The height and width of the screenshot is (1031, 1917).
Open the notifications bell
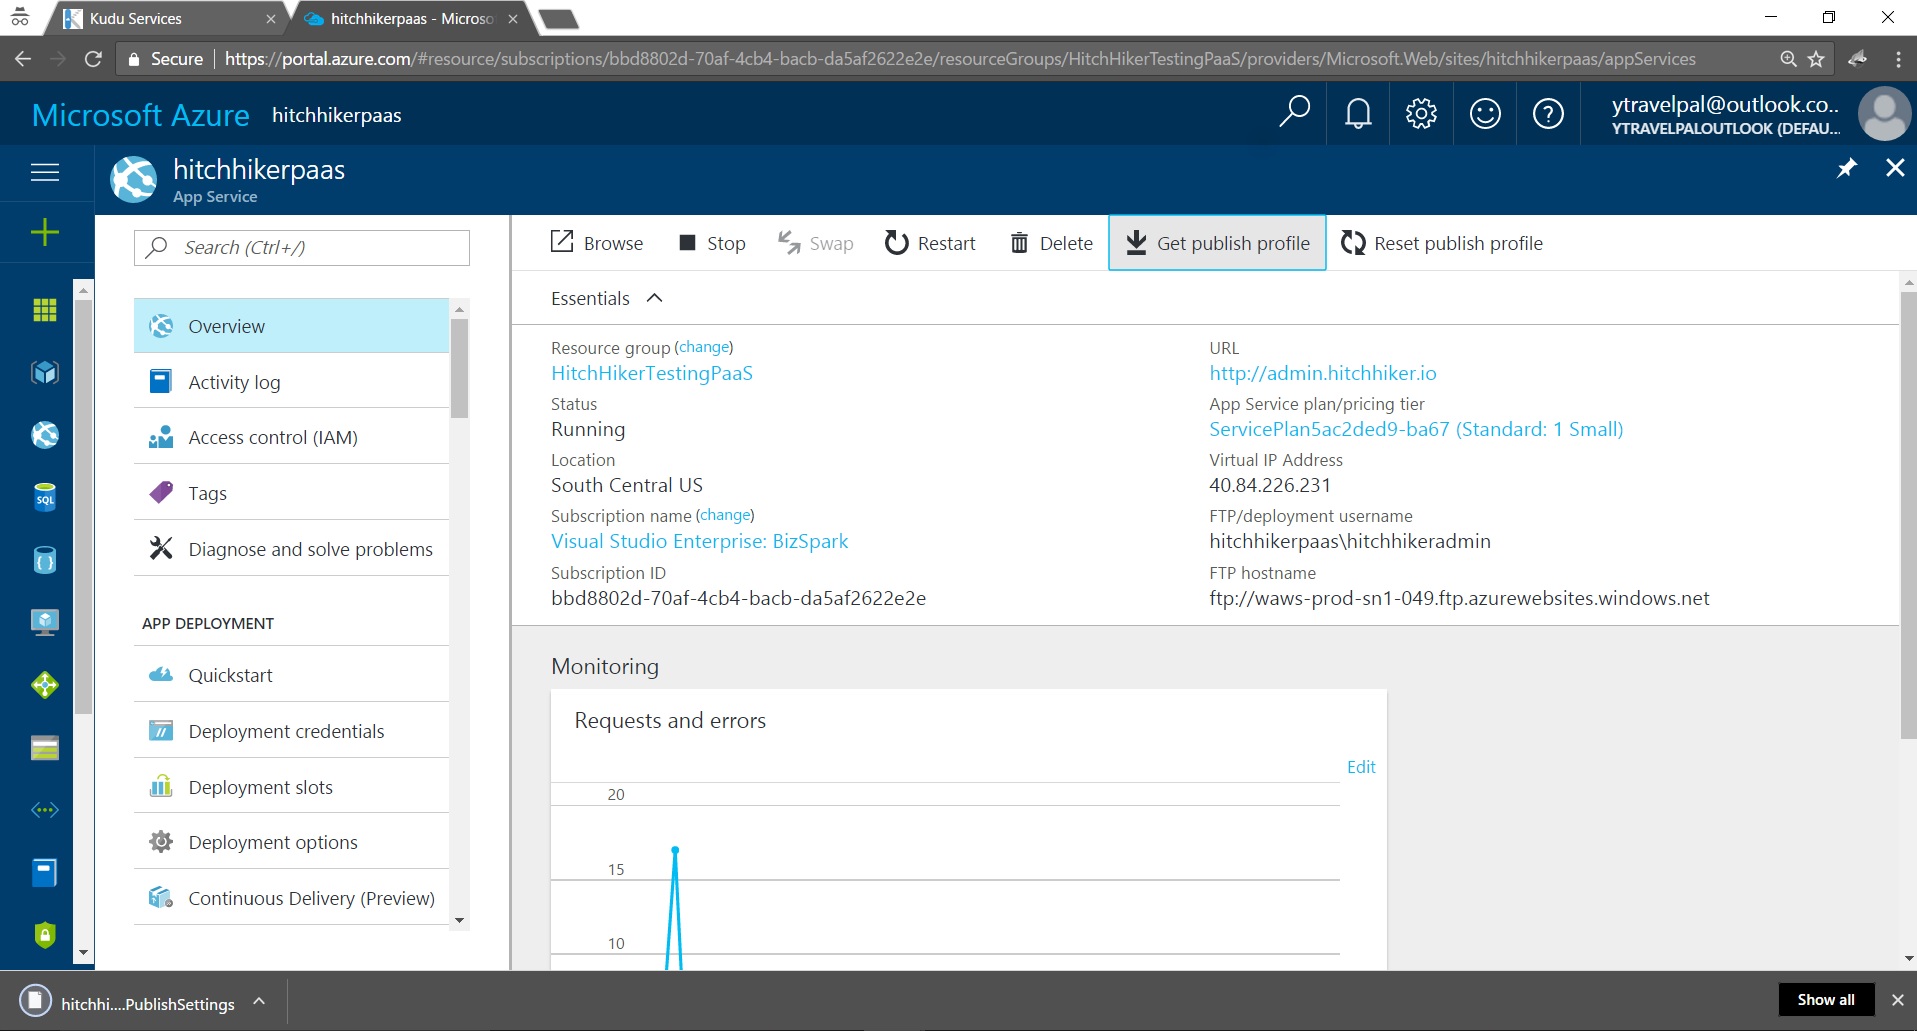click(1357, 113)
